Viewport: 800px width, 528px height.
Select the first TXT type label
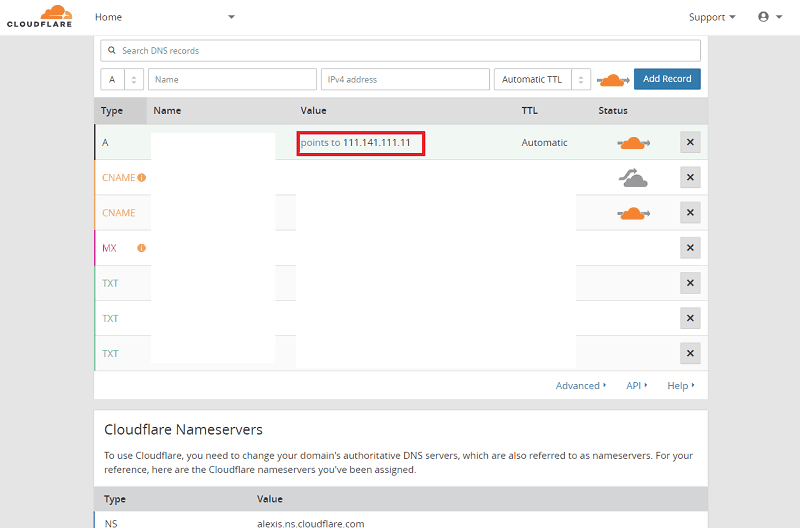[110, 283]
